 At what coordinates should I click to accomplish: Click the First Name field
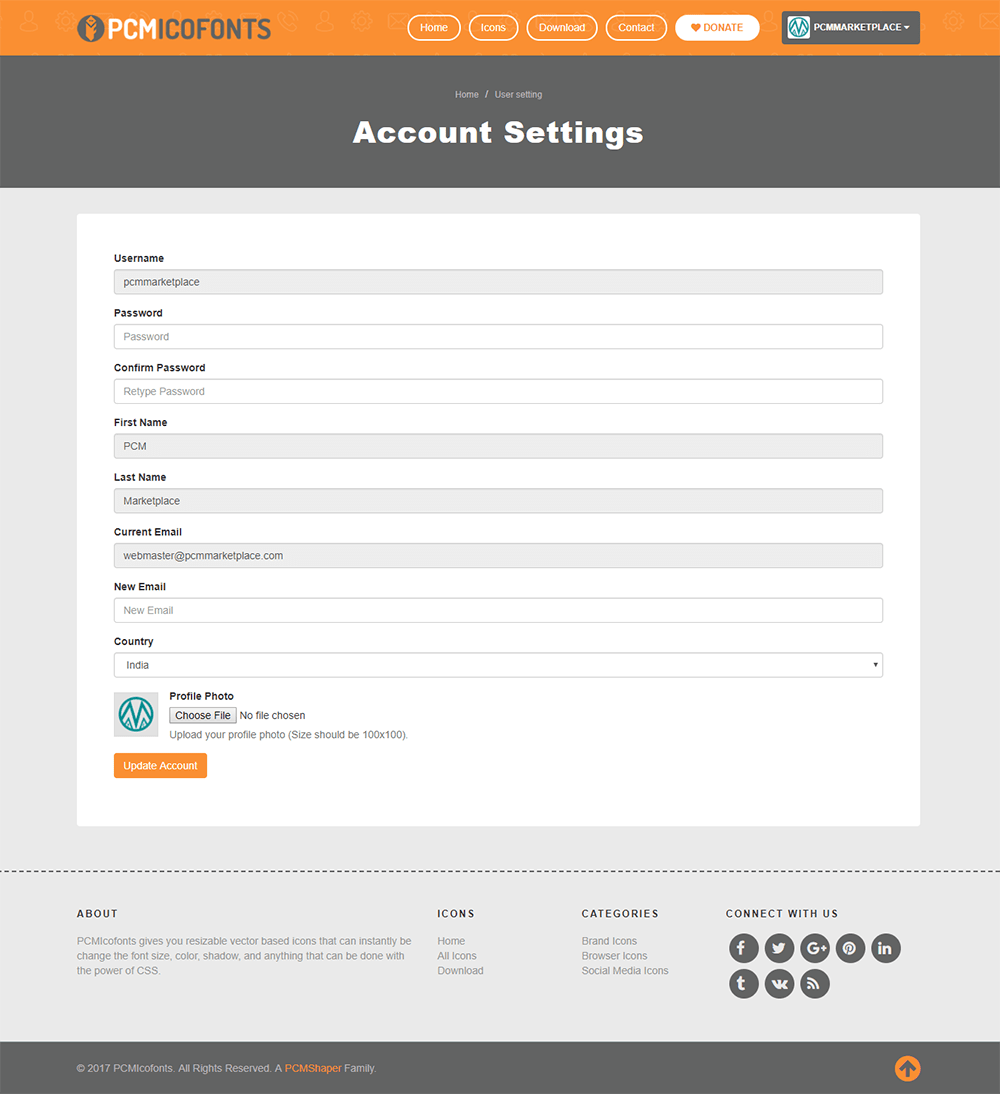(x=498, y=446)
